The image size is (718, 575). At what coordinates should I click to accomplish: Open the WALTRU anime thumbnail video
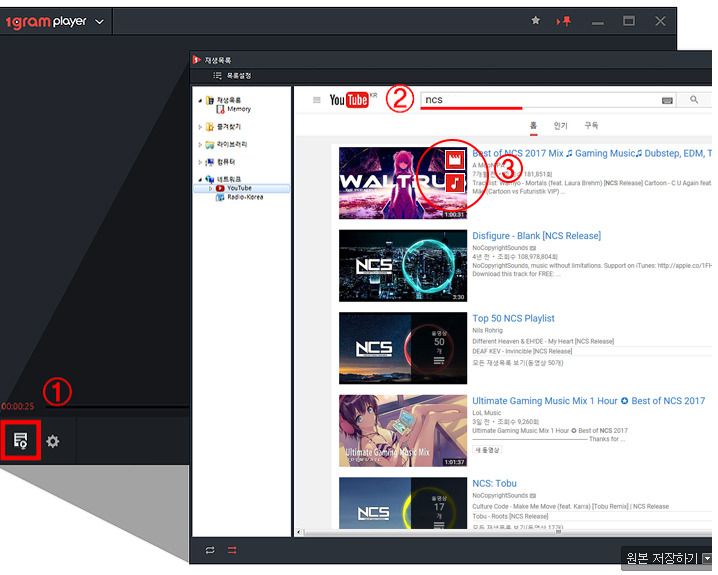point(403,183)
